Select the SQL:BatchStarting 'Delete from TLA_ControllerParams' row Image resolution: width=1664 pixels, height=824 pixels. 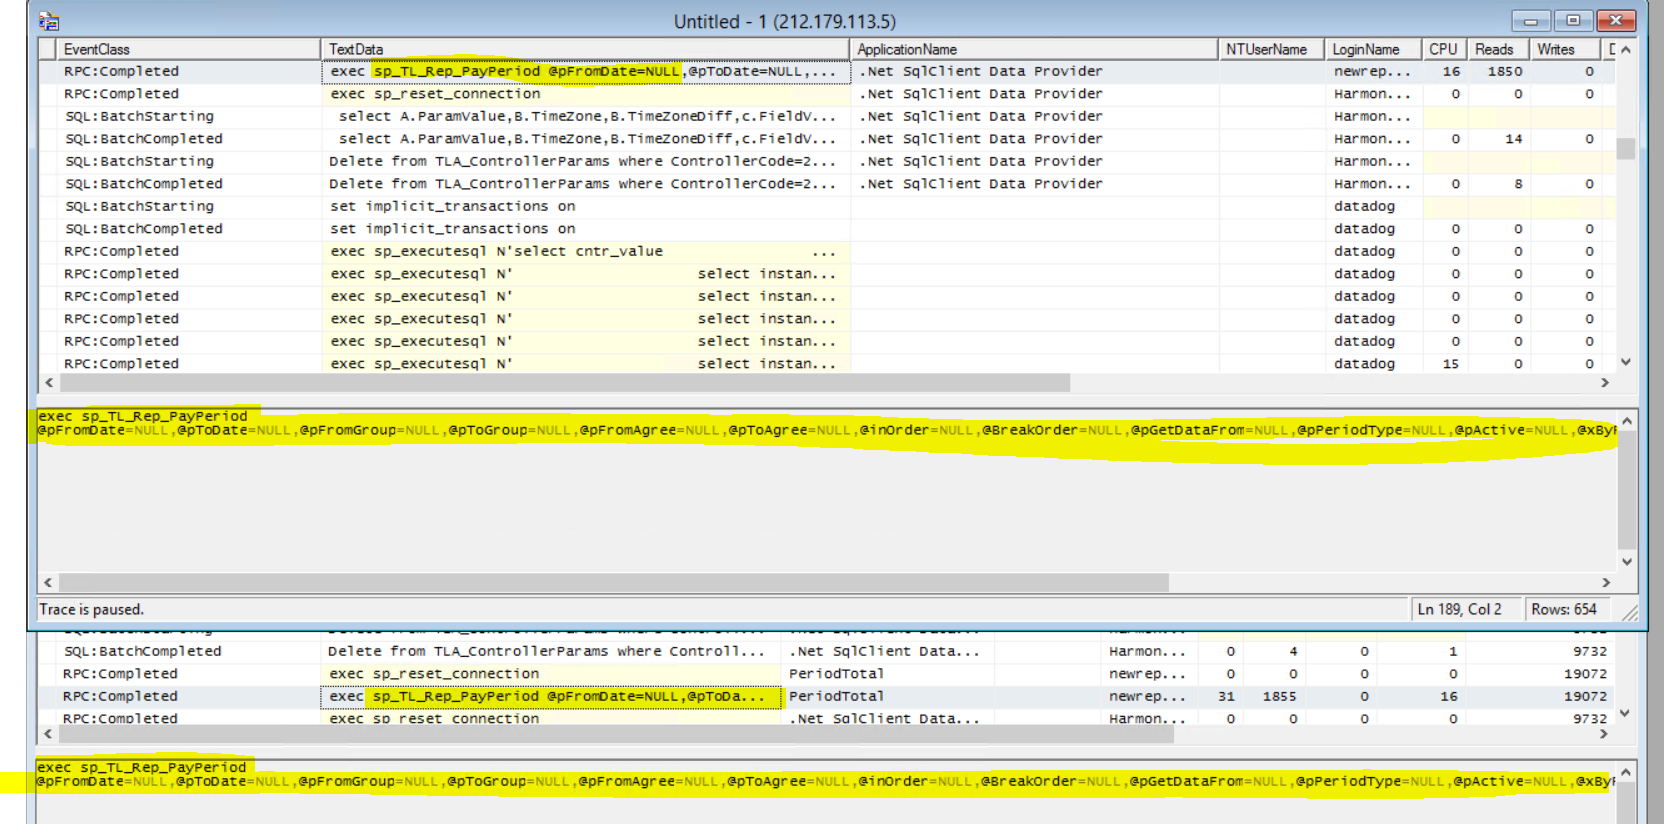(826, 162)
